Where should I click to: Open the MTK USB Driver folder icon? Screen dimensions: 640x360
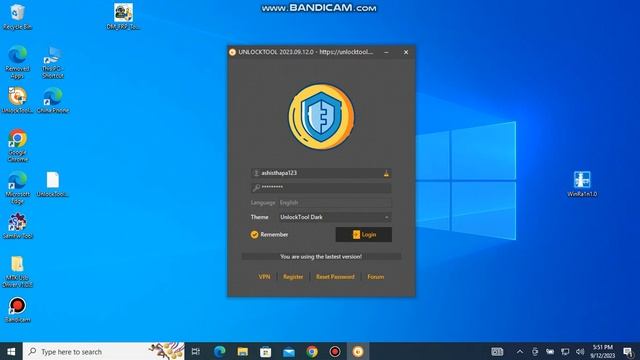[x=18, y=271]
